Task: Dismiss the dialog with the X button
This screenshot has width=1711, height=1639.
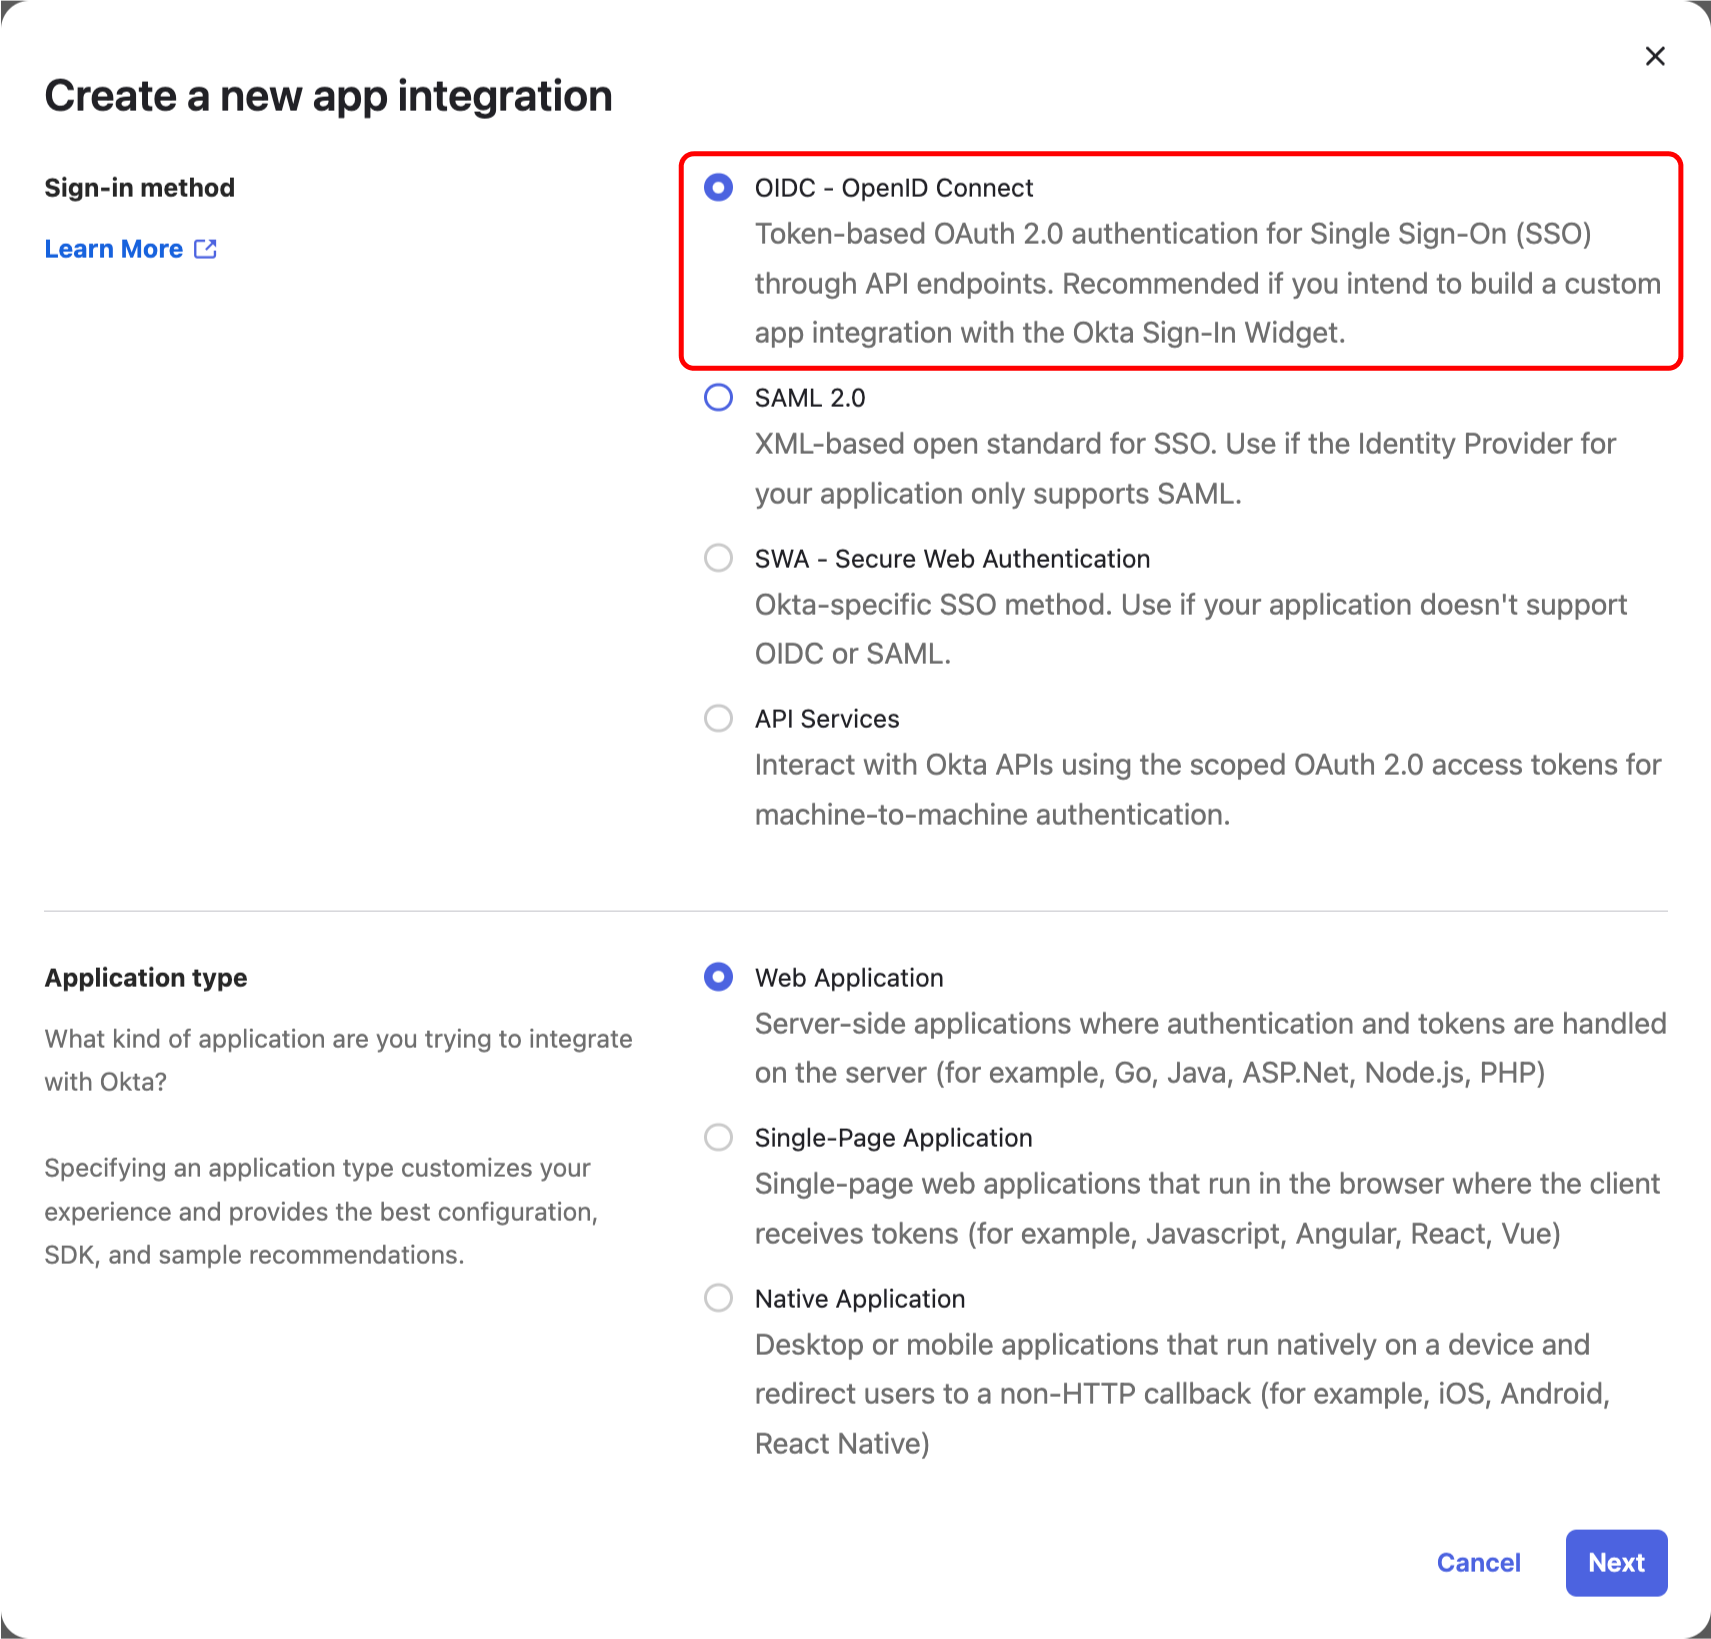Action: coord(1655,57)
